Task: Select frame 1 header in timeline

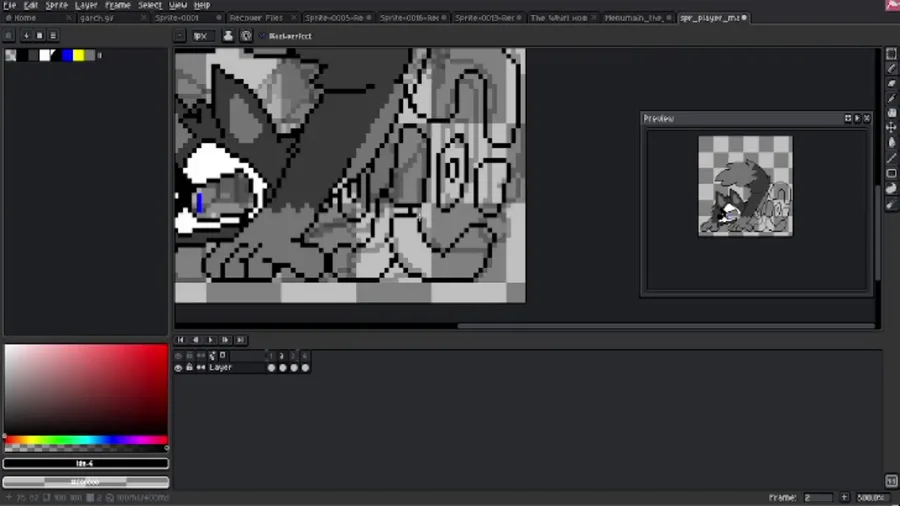Action: (x=271, y=356)
